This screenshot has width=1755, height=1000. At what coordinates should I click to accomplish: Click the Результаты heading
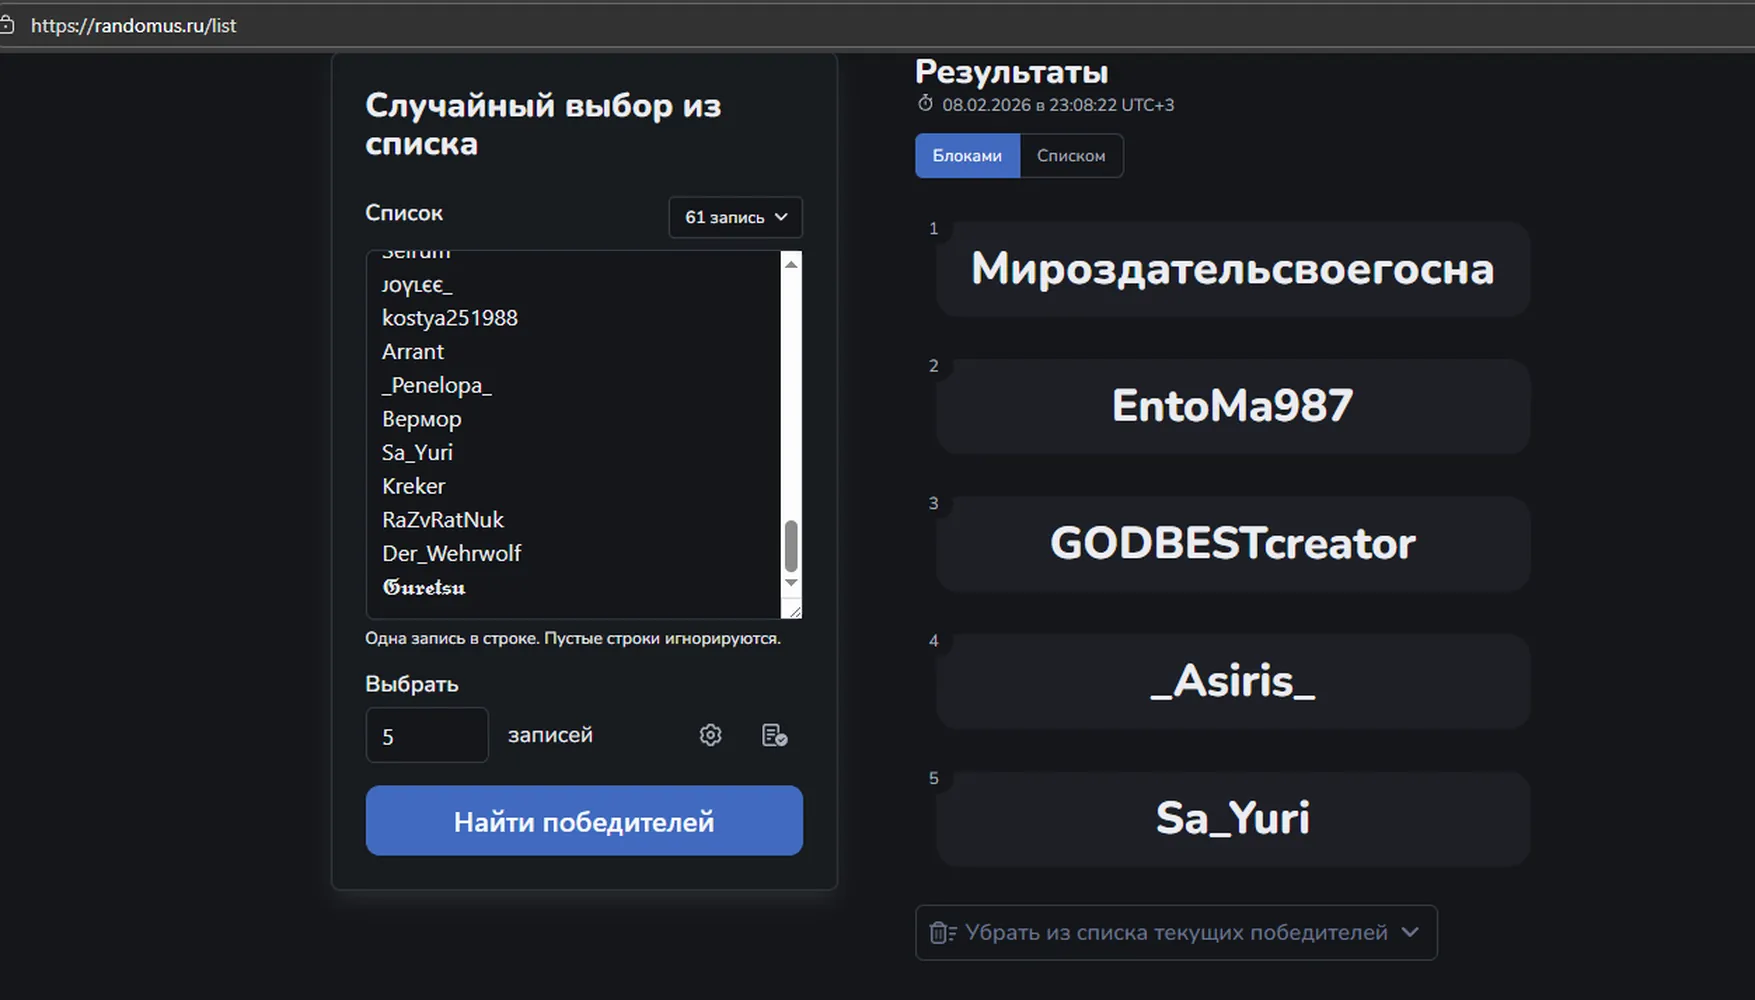1011,72
